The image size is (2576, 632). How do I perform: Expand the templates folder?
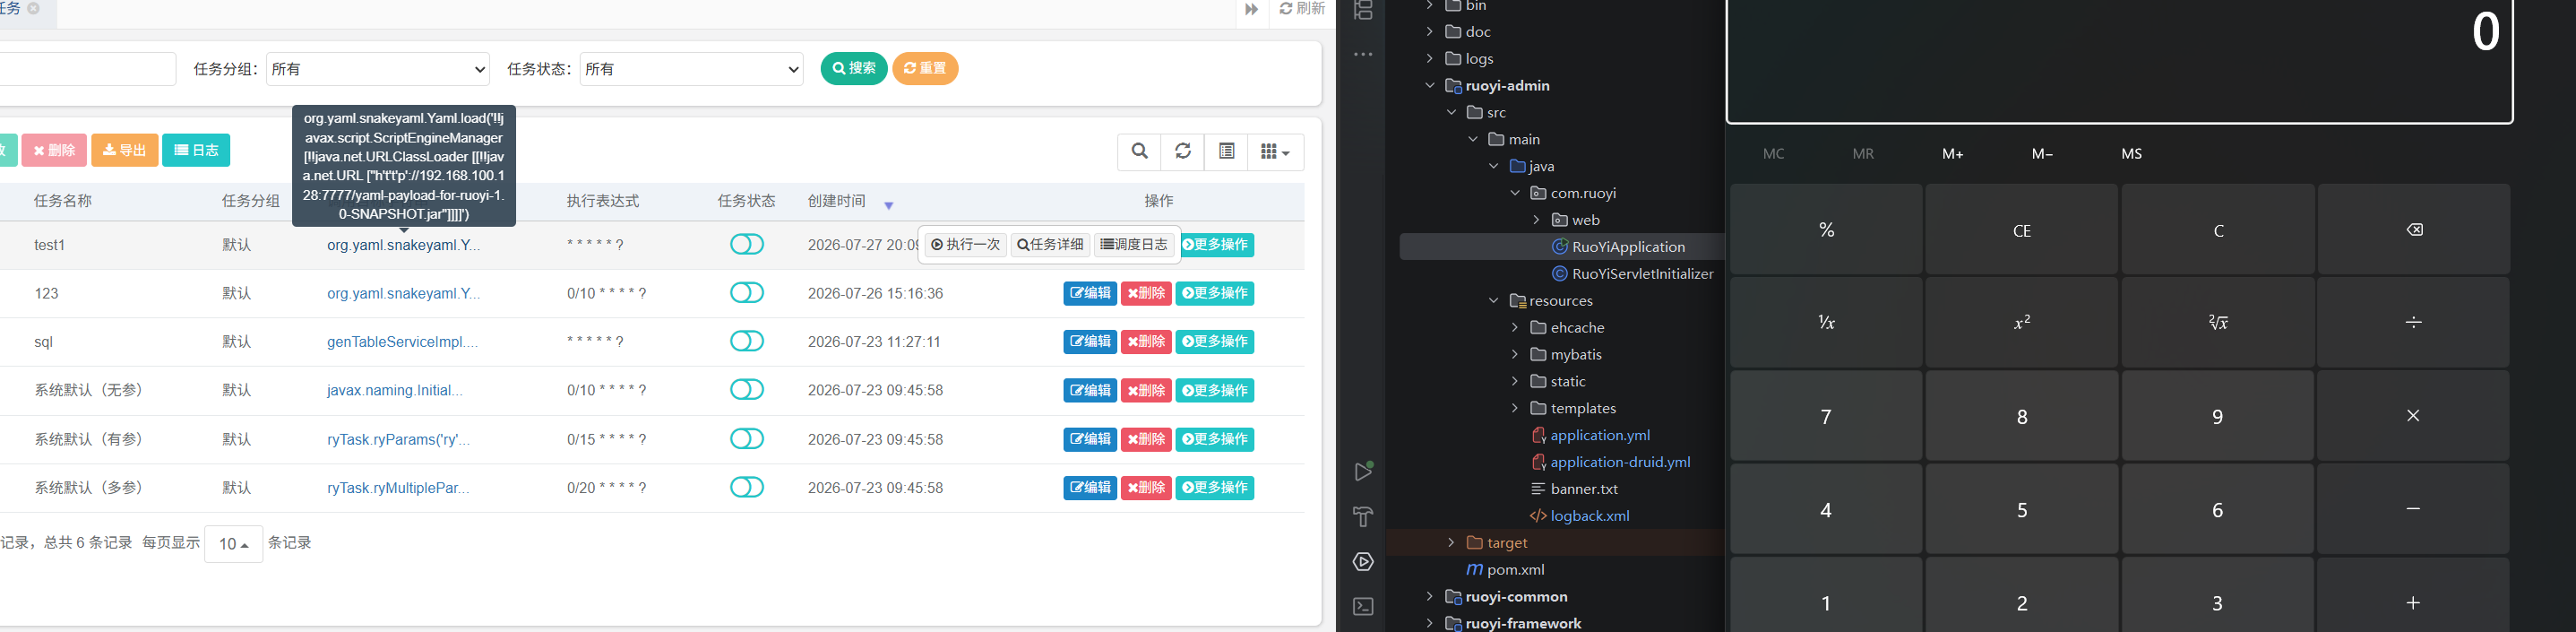[1515, 408]
